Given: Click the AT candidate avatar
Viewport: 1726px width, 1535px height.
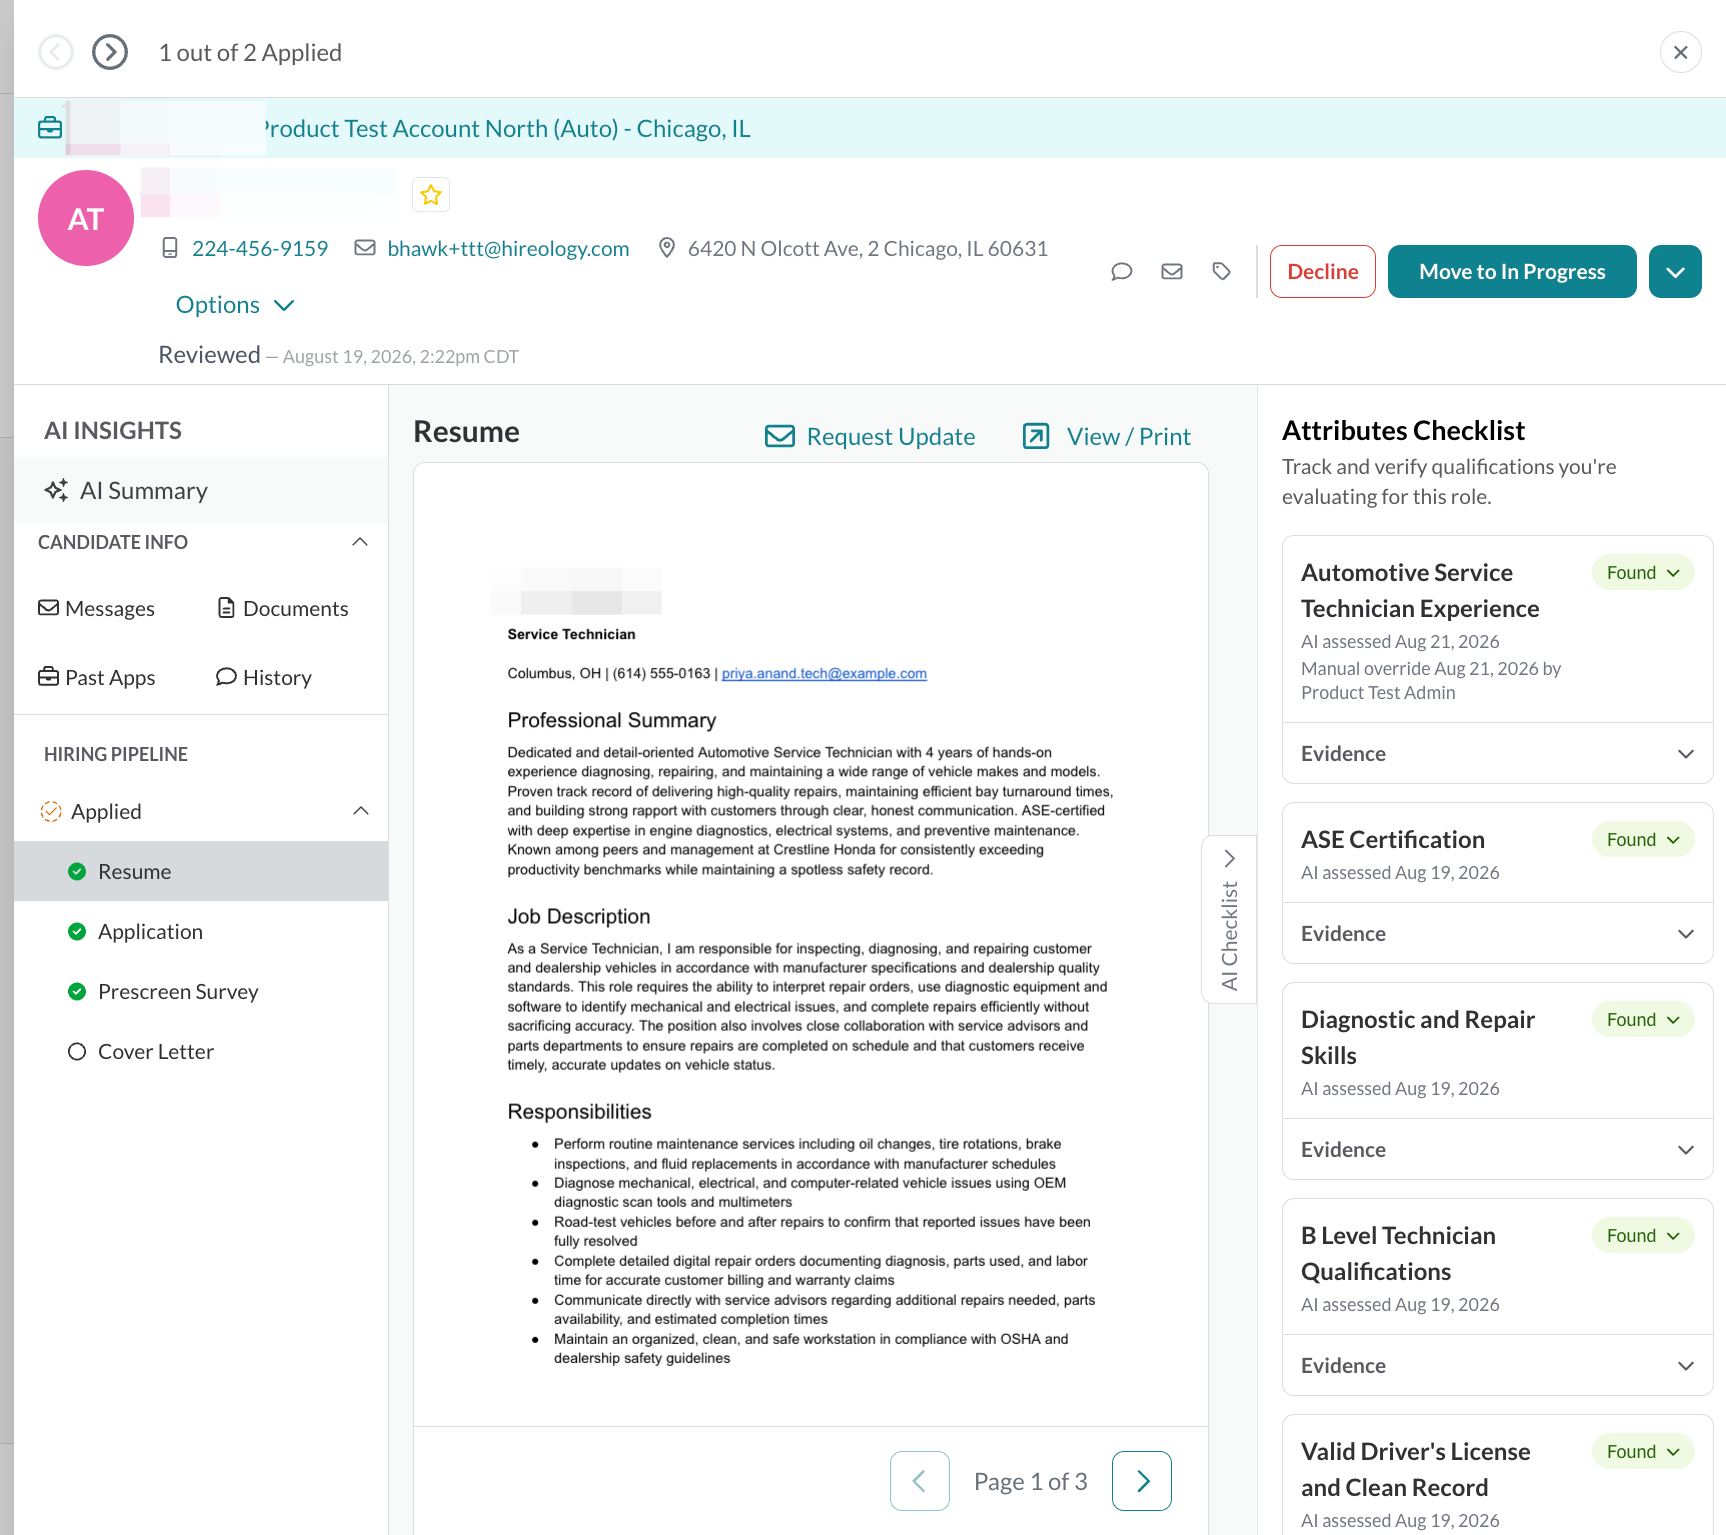Looking at the screenshot, I should (x=86, y=218).
